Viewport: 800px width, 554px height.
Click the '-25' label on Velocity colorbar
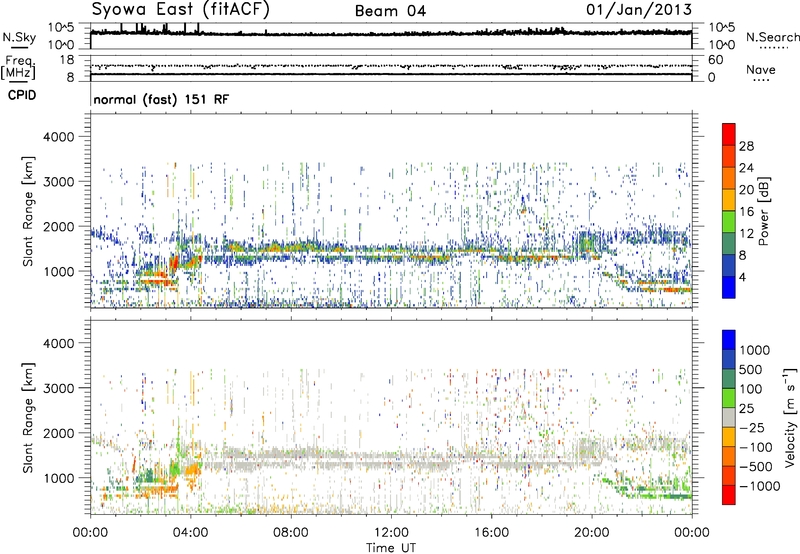tap(750, 427)
